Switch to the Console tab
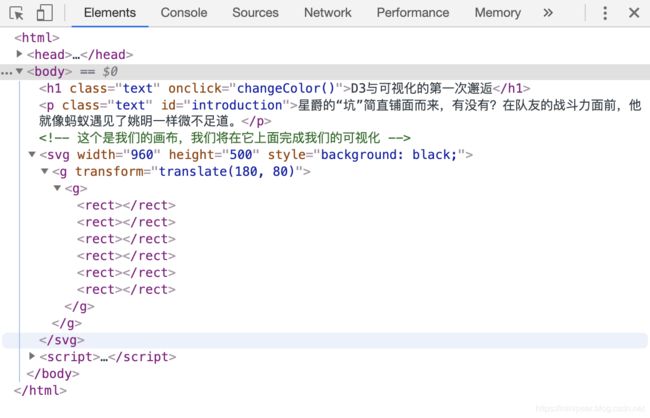The image size is (650, 418). pyautogui.click(x=184, y=13)
